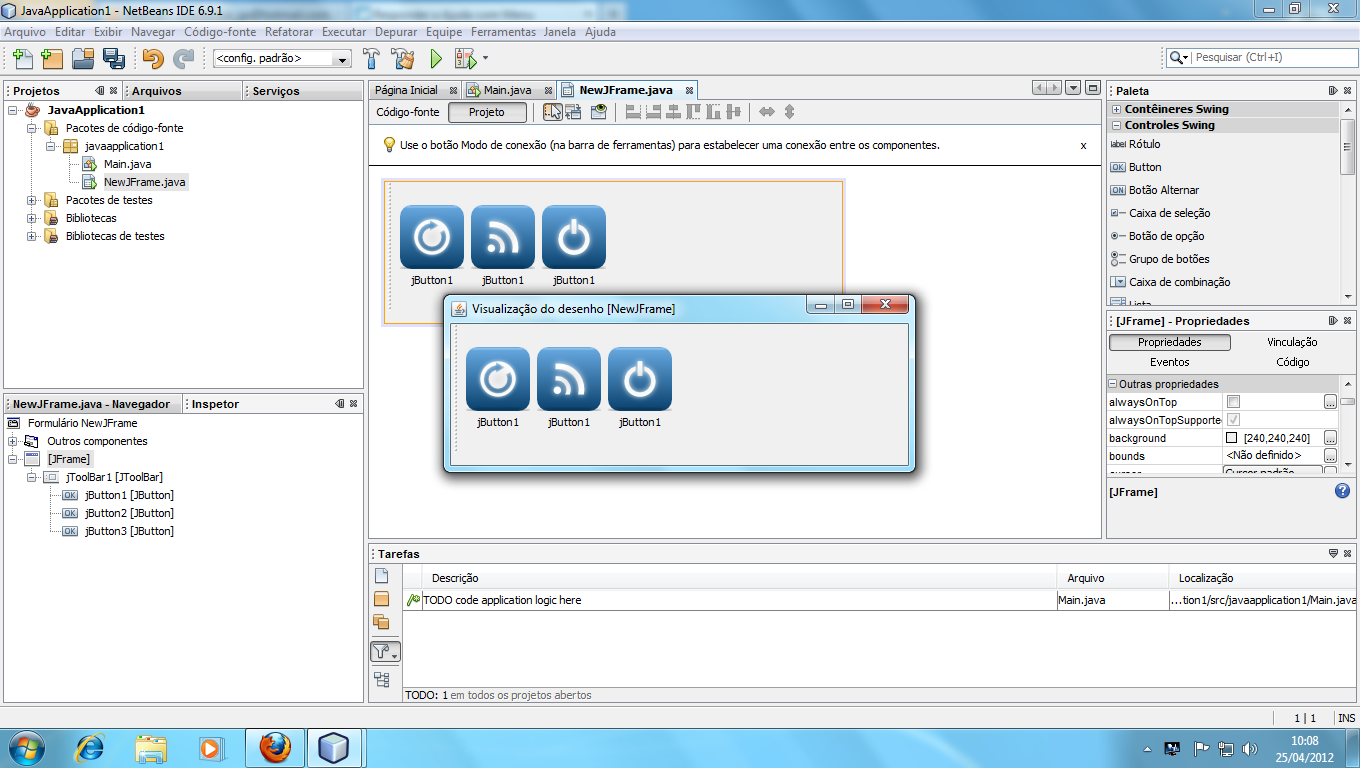Click the Redo toolbar icon
Image resolution: width=1360 pixels, height=768 pixels.
pos(183,58)
